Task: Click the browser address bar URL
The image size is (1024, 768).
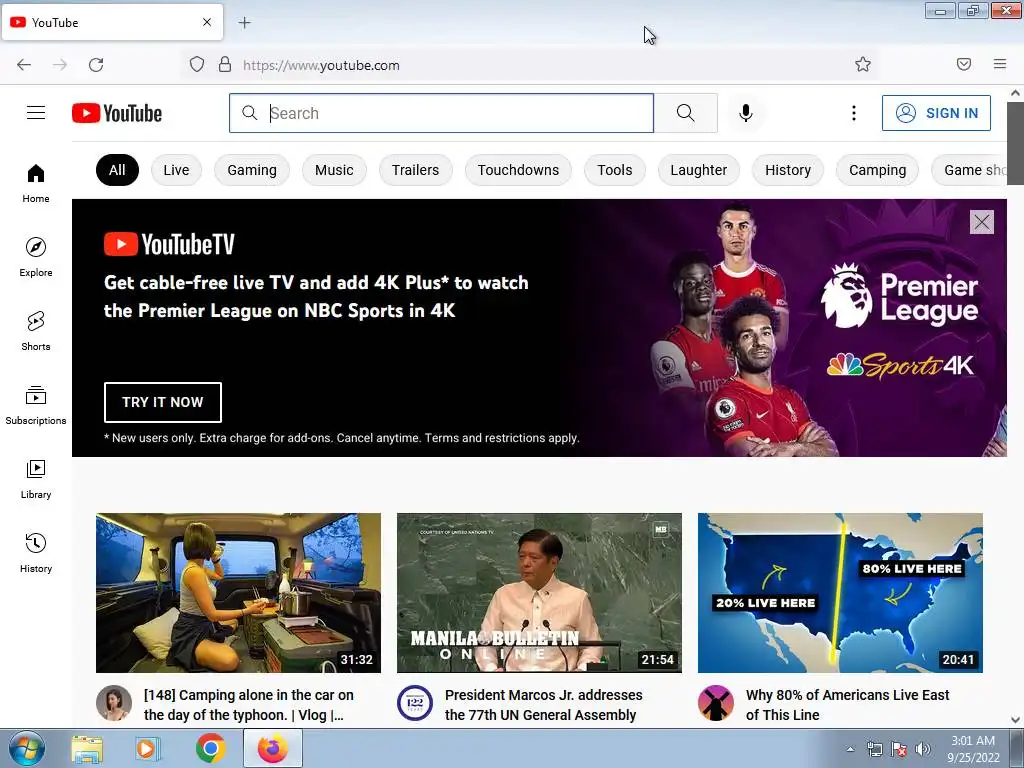Action: point(321,65)
